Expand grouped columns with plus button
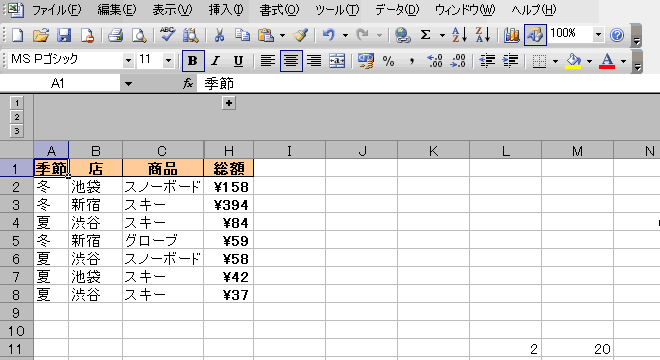 coord(229,103)
